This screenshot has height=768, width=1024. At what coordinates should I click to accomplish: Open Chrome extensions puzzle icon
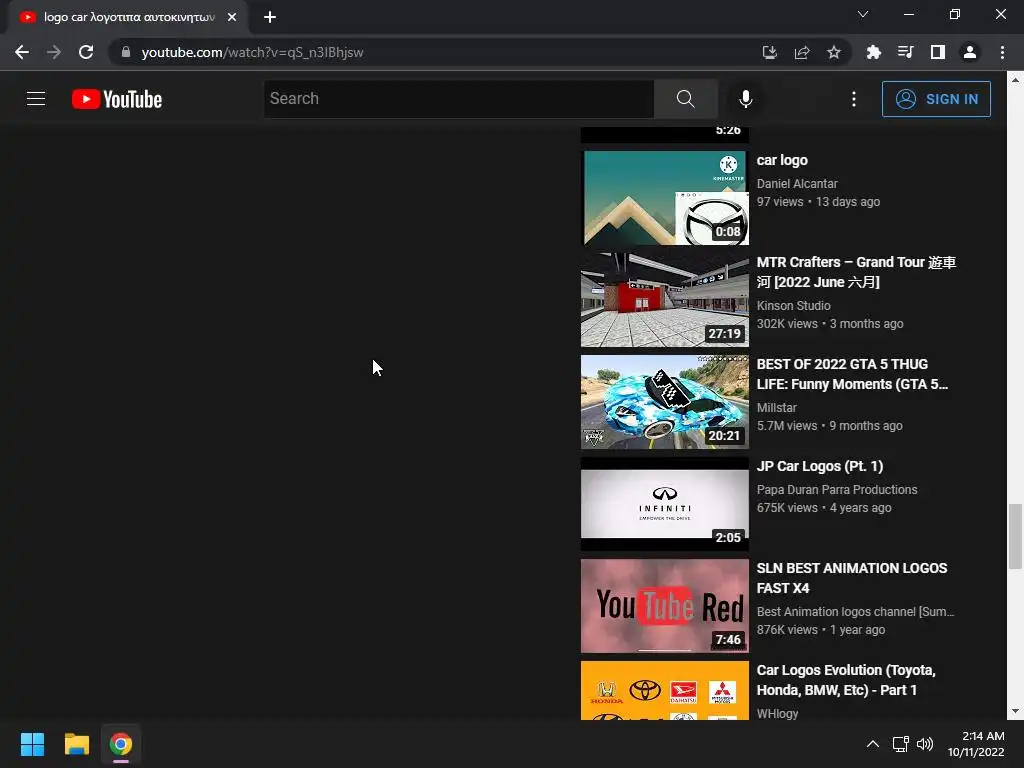[873, 52]
